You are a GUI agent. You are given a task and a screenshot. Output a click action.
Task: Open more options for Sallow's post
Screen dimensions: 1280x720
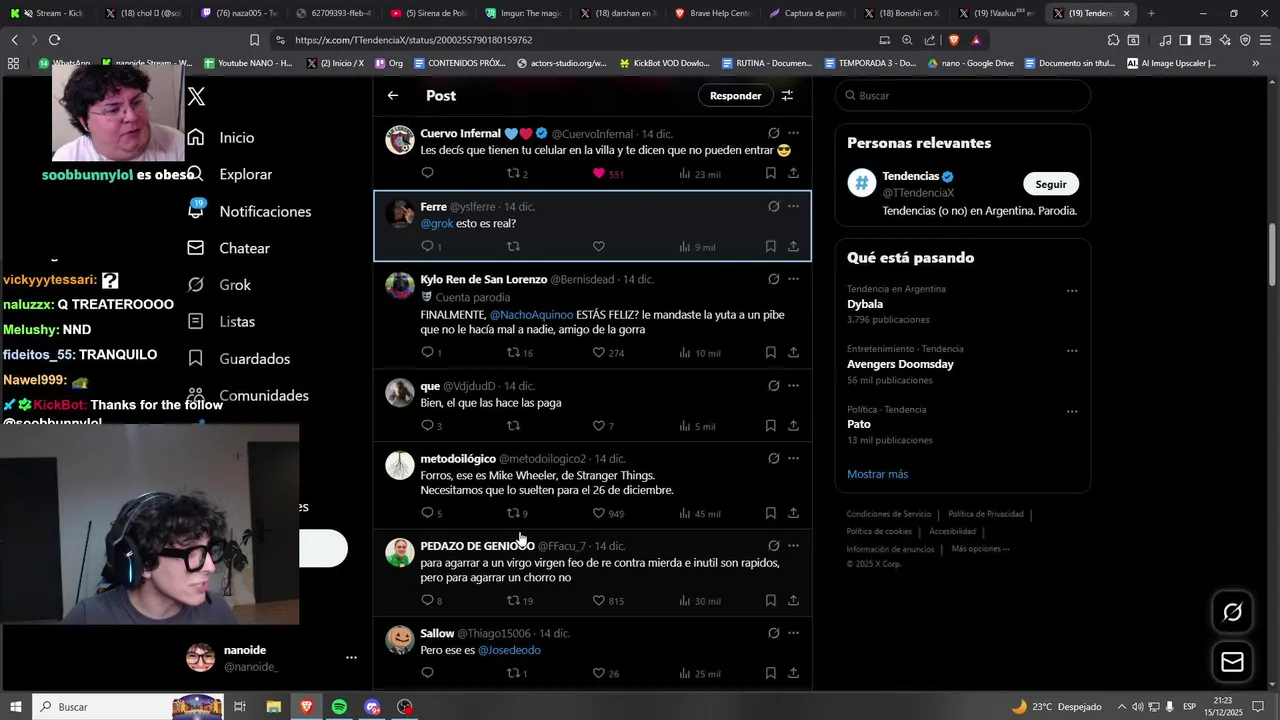tap(793, 634)
